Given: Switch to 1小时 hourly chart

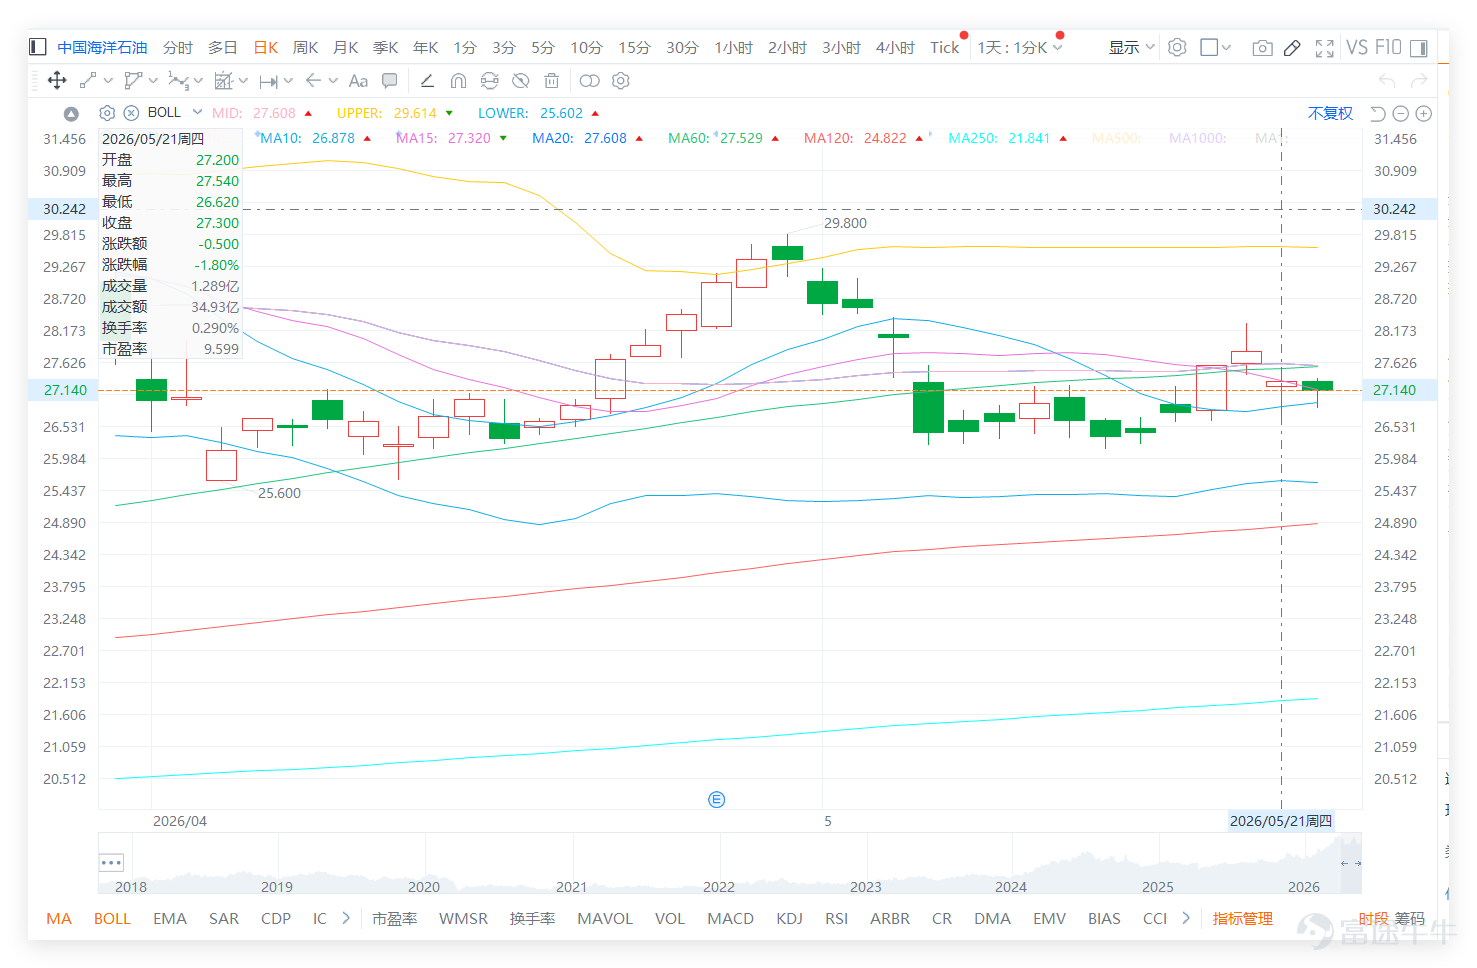Looking at the screenshot, I should click(733, 48).
